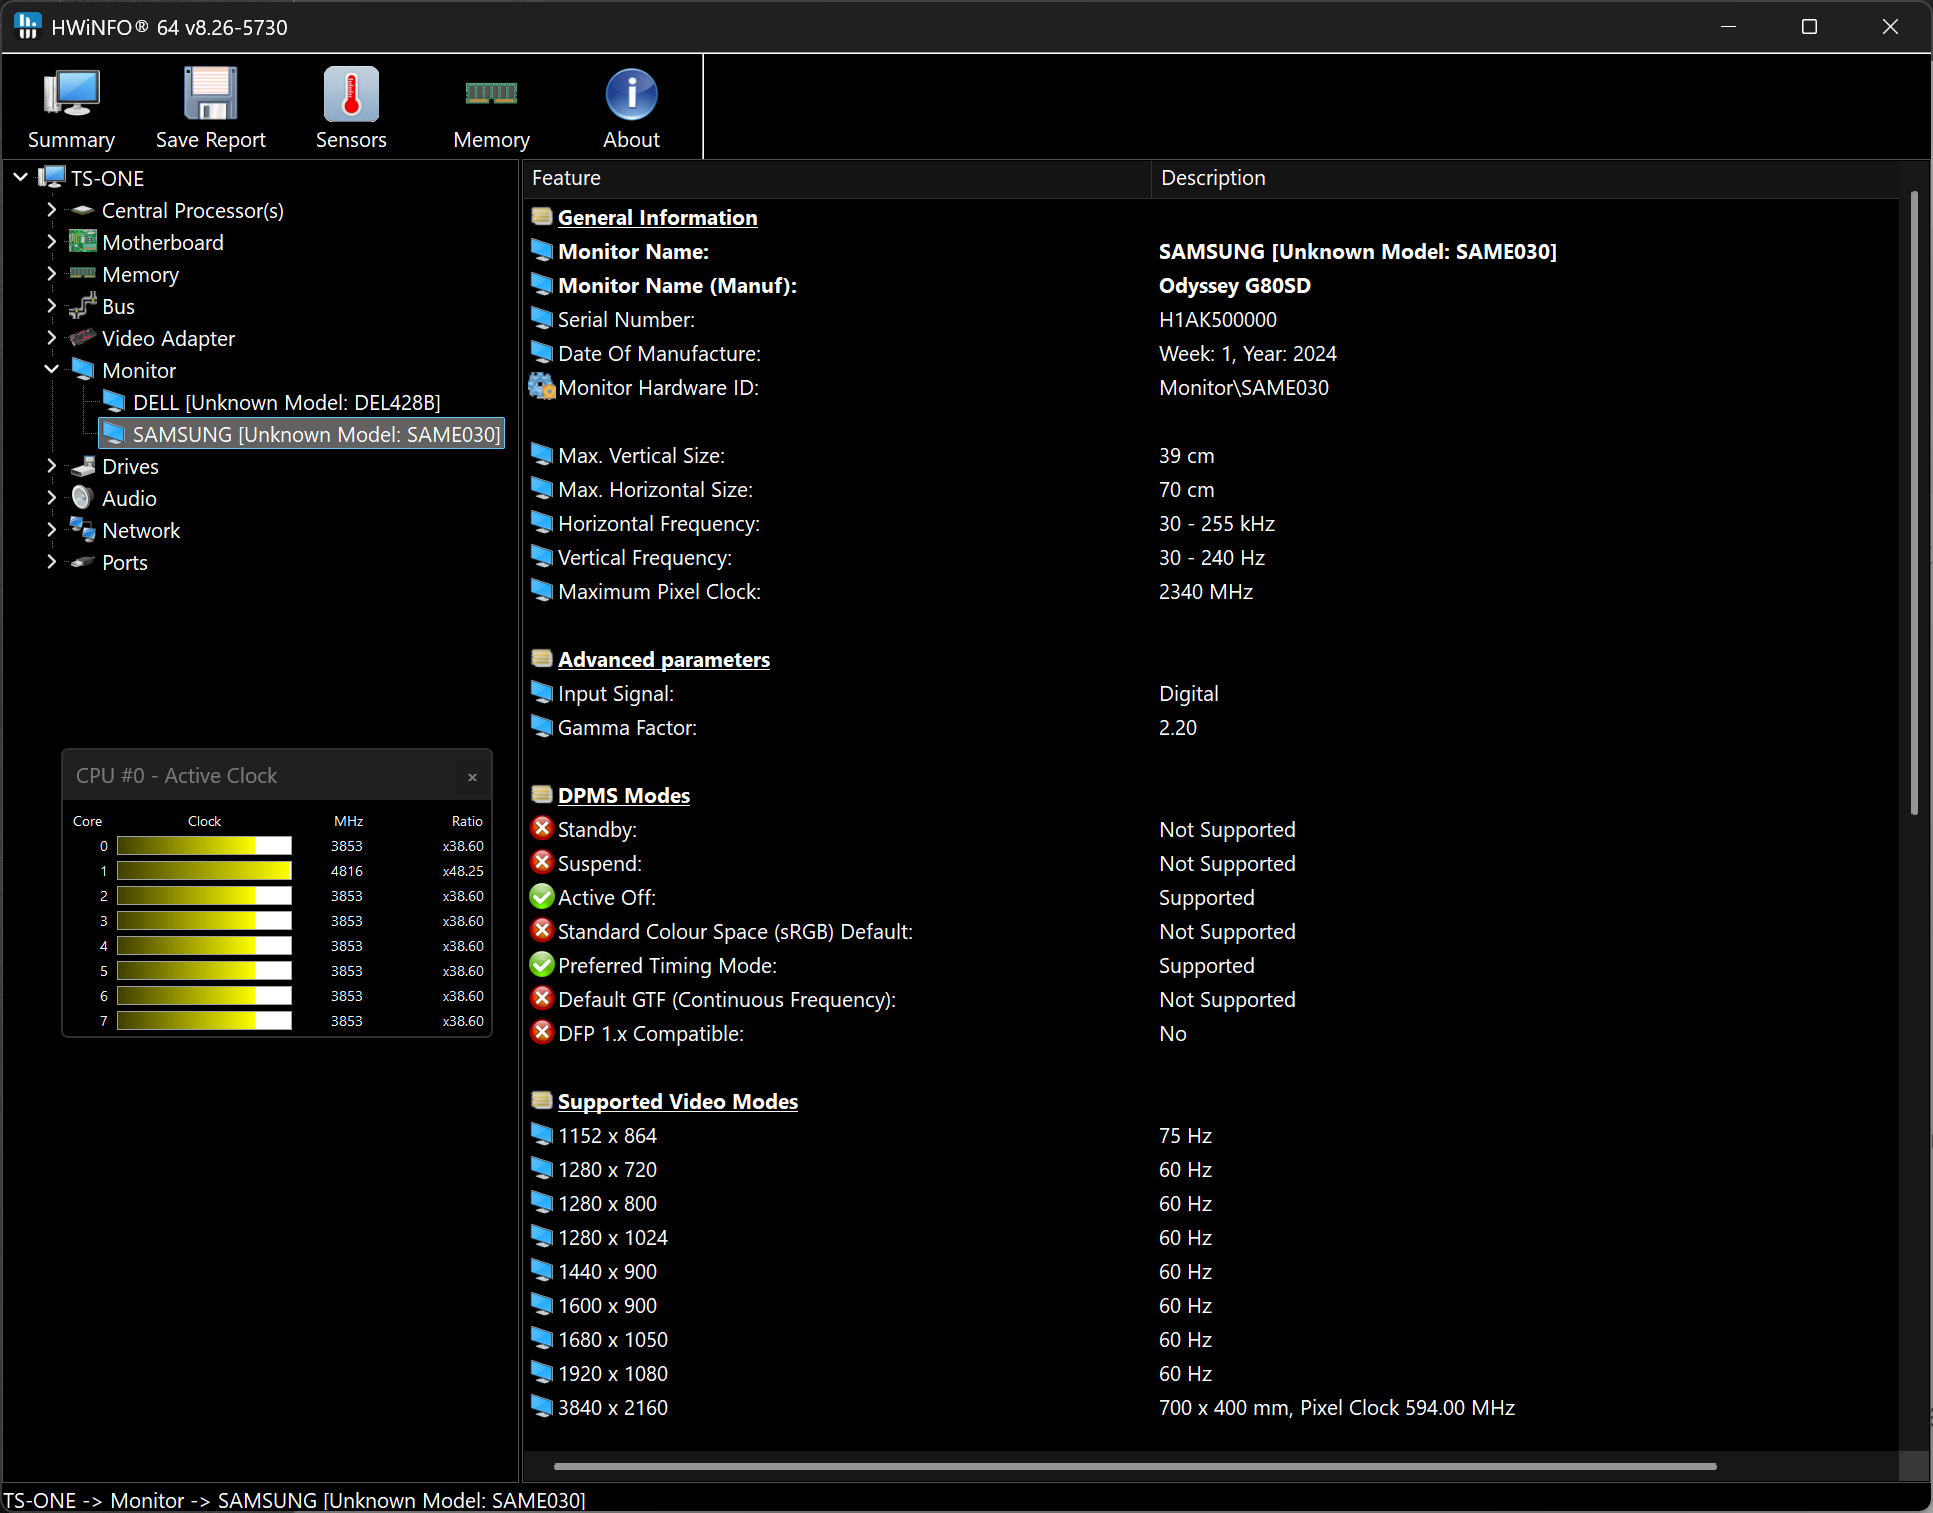Collapse the TS-ONE root node
Screen dimensions: 1933x1513
pyautogui.click(x=20, y=178)
